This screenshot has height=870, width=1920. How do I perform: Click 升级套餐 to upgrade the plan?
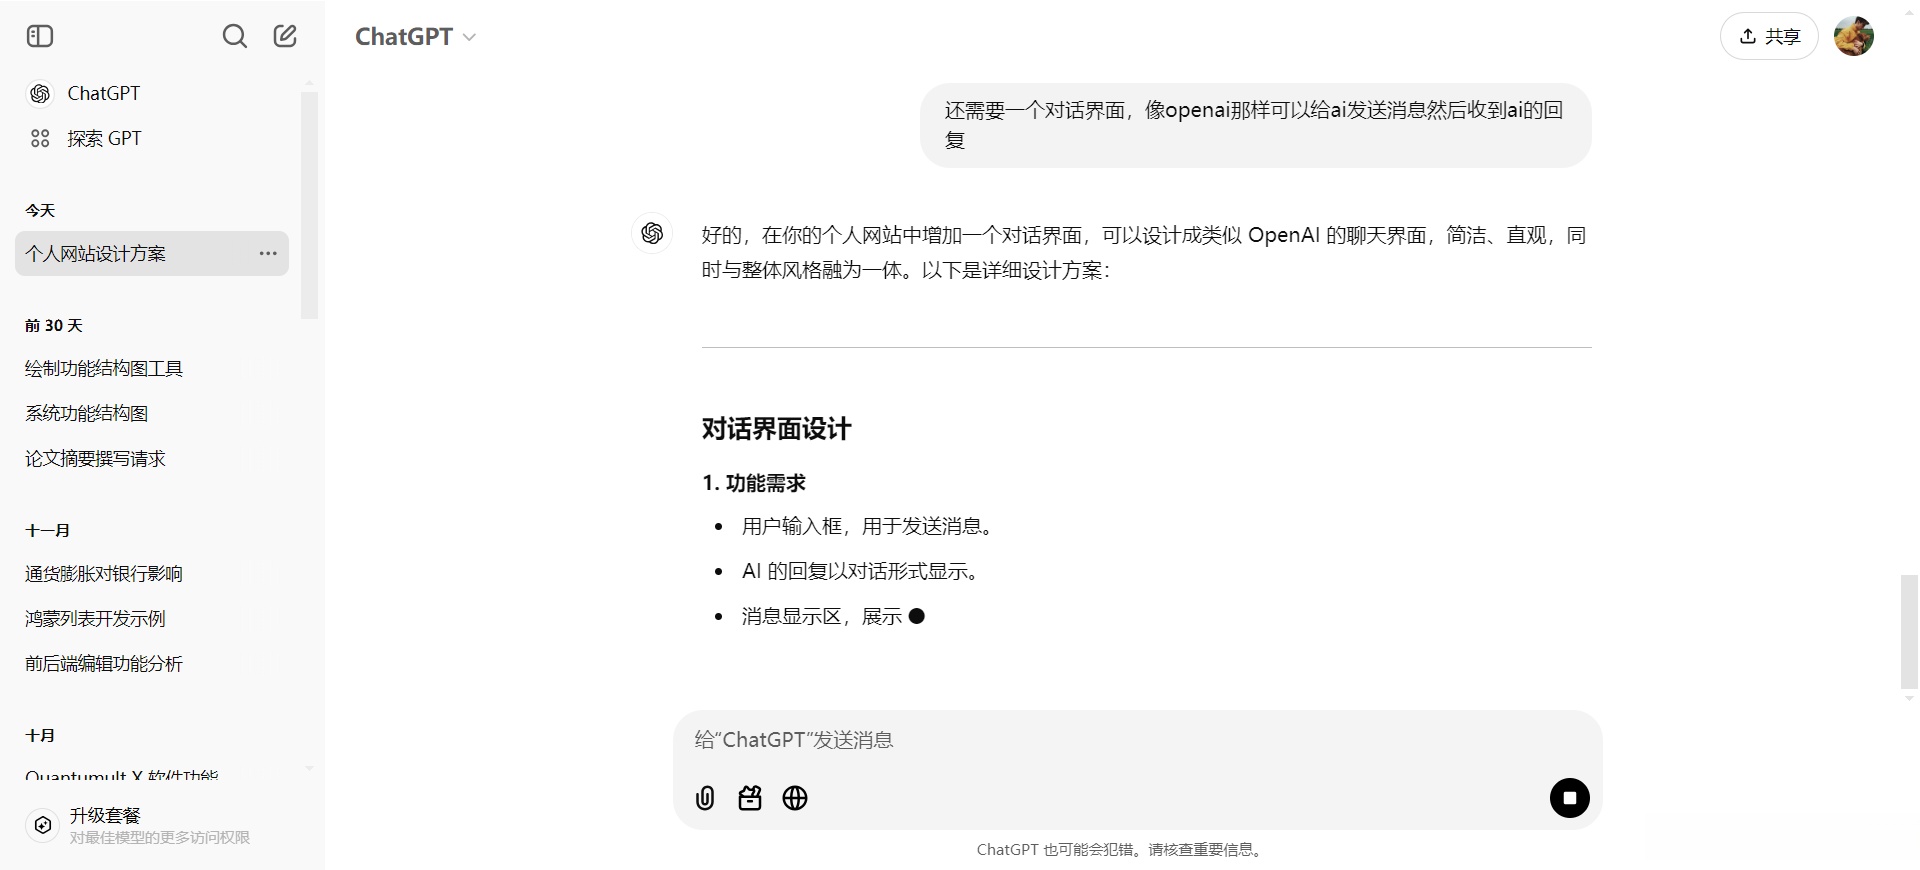point(105,816)
